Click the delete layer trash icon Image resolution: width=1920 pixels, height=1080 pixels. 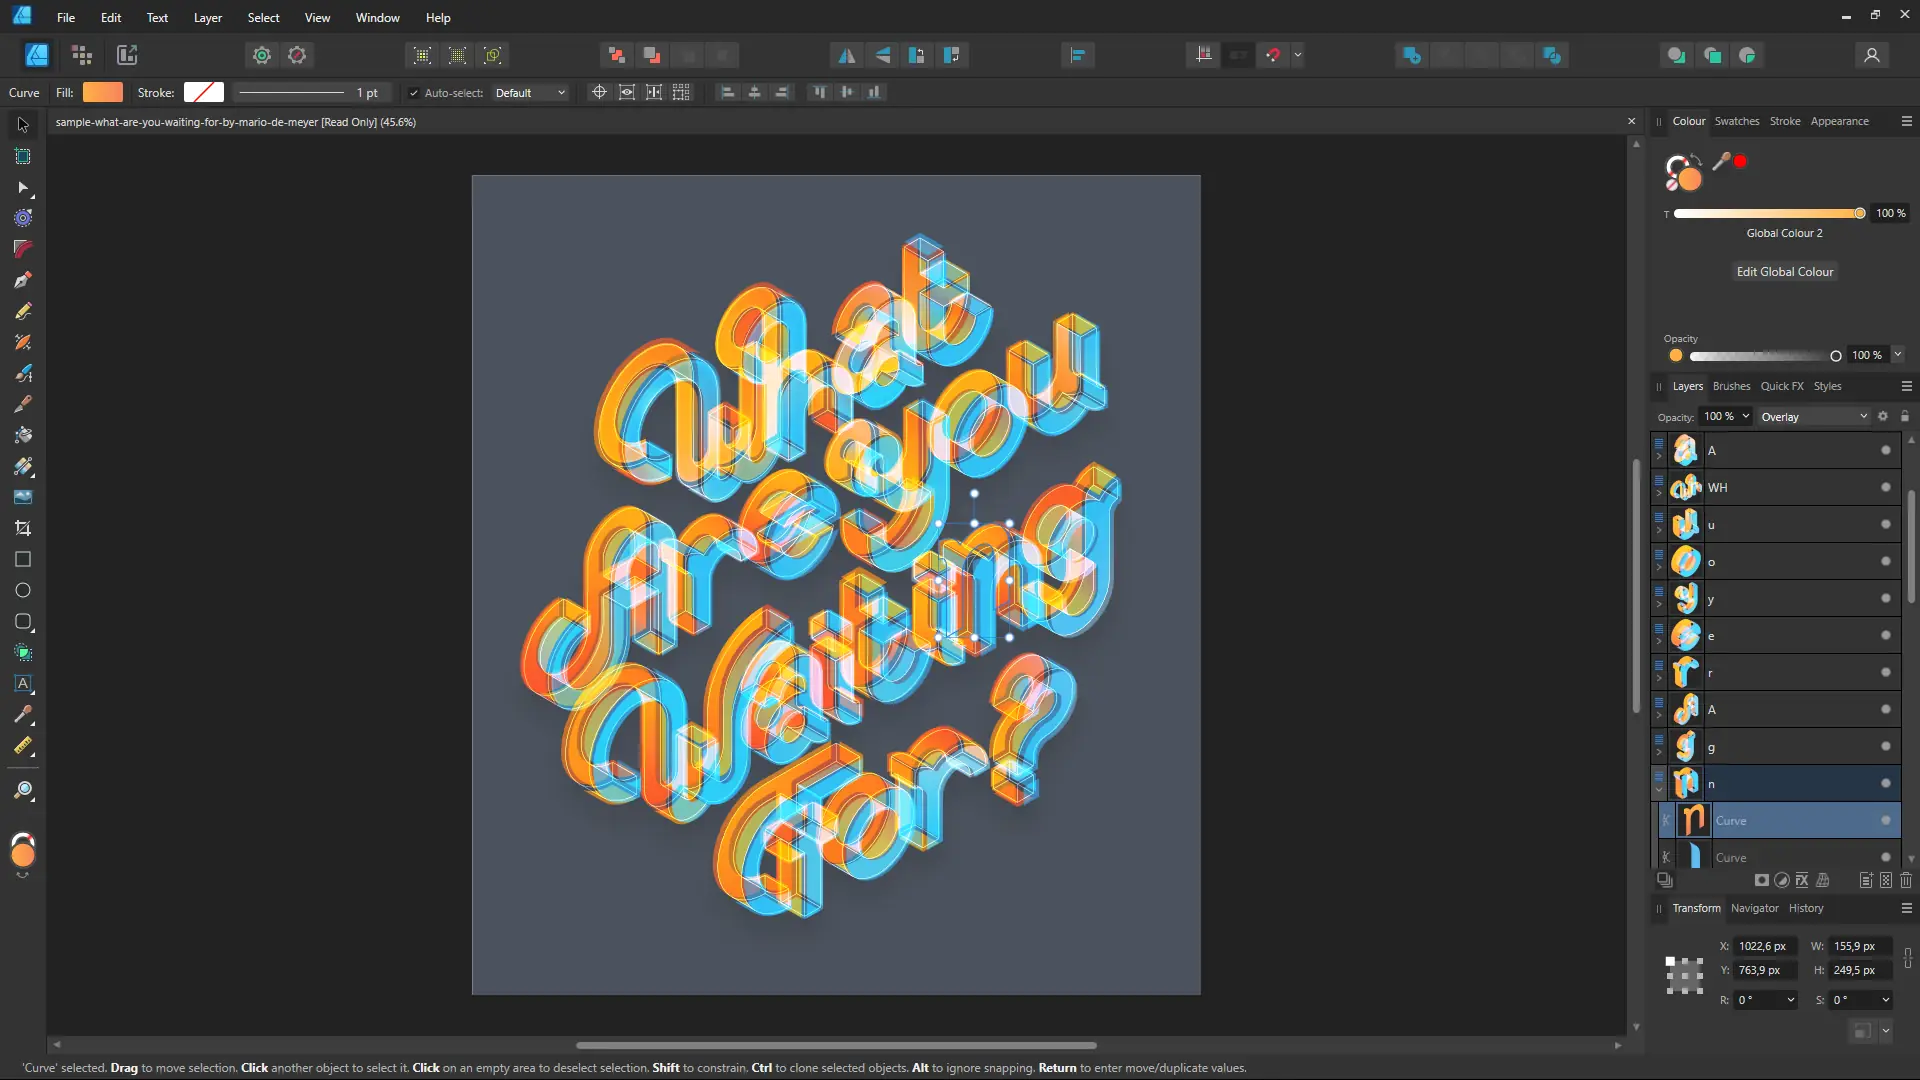1906,880
